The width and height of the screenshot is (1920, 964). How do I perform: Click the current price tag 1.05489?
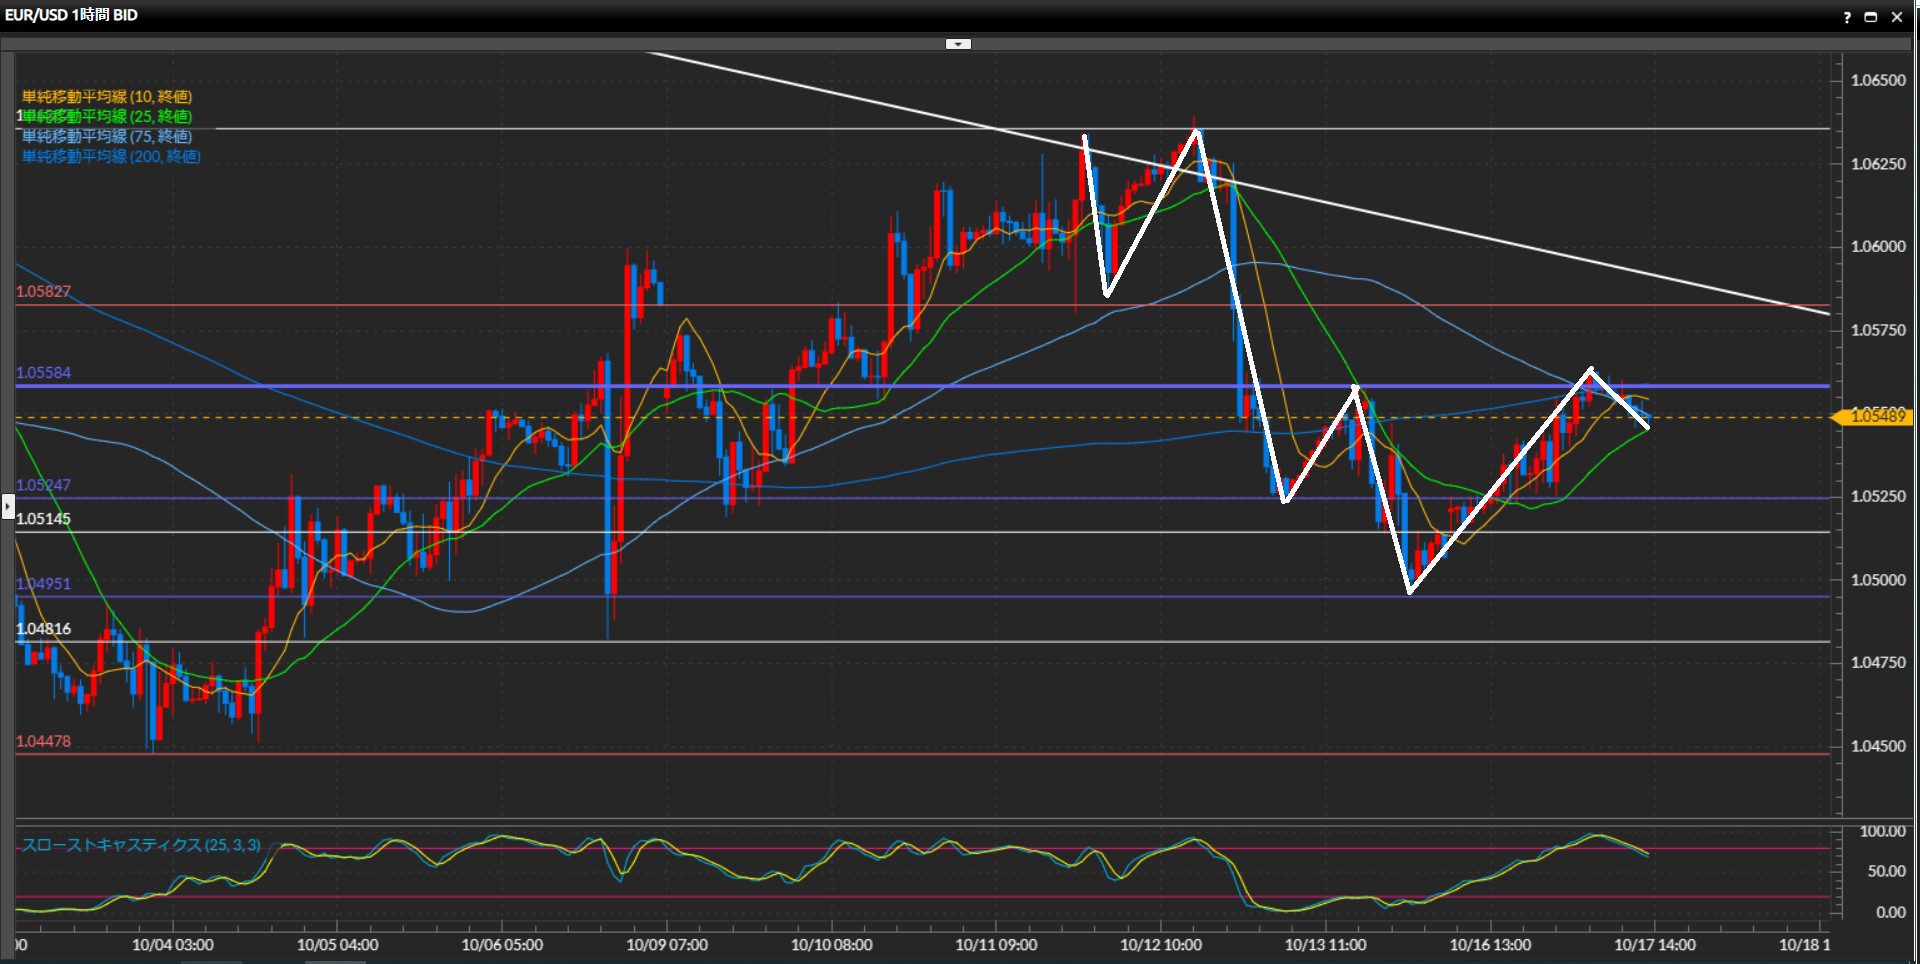point(1877,417)
